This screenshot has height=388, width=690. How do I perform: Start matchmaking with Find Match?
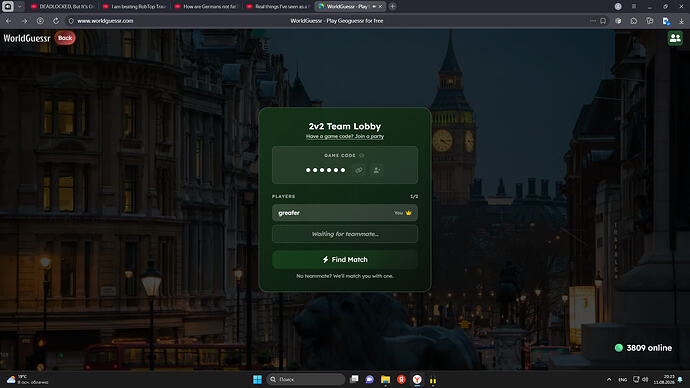point(345,260)
